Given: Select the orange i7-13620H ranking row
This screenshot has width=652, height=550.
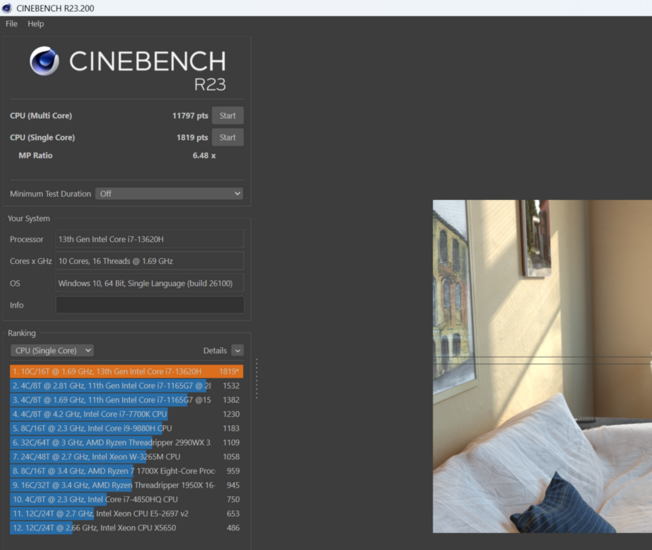Looking at the screenshot, I should click(125, 371).
